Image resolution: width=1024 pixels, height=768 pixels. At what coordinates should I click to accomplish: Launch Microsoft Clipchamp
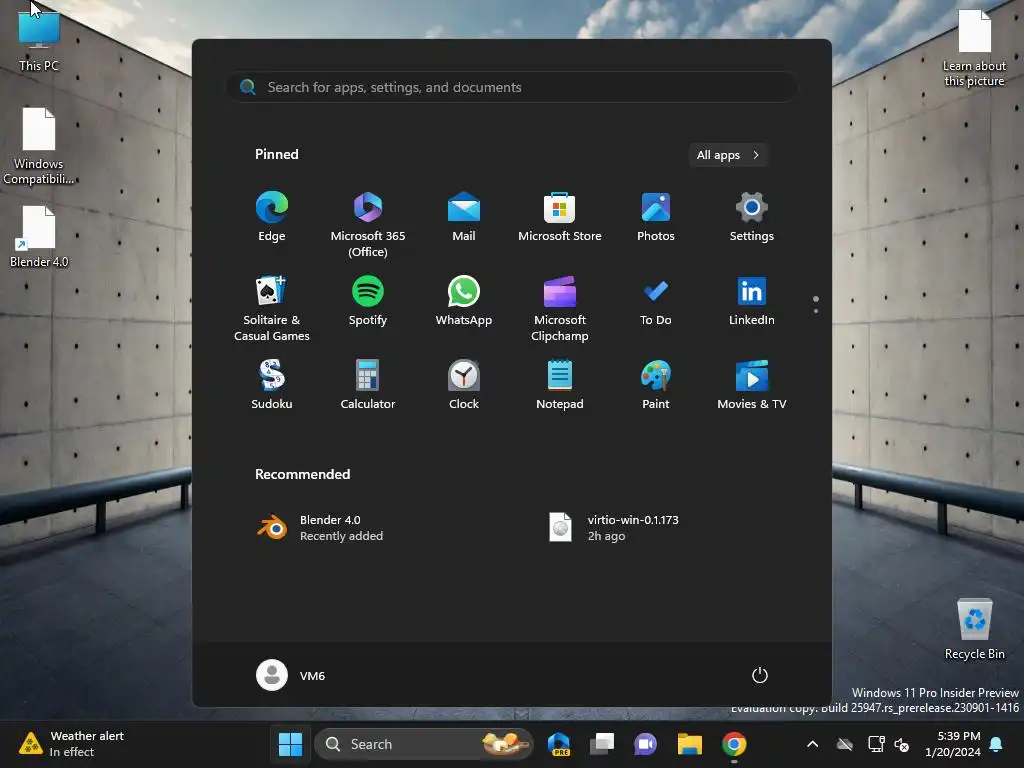coord(560,308)
